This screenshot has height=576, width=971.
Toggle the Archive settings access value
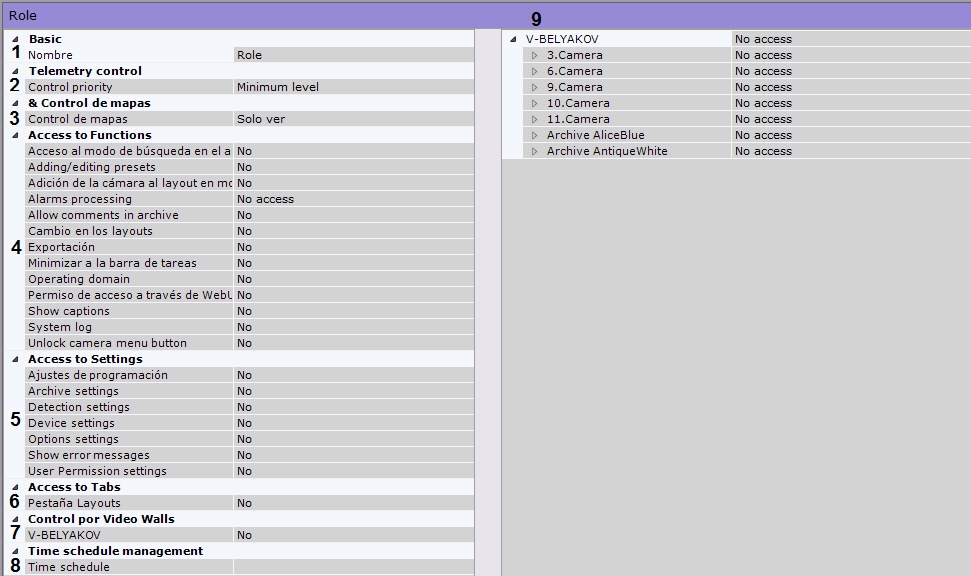[352, 391]
